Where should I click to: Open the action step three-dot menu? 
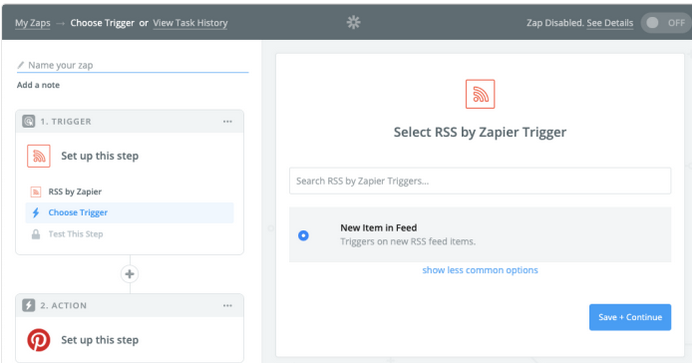tap(227, 305)
